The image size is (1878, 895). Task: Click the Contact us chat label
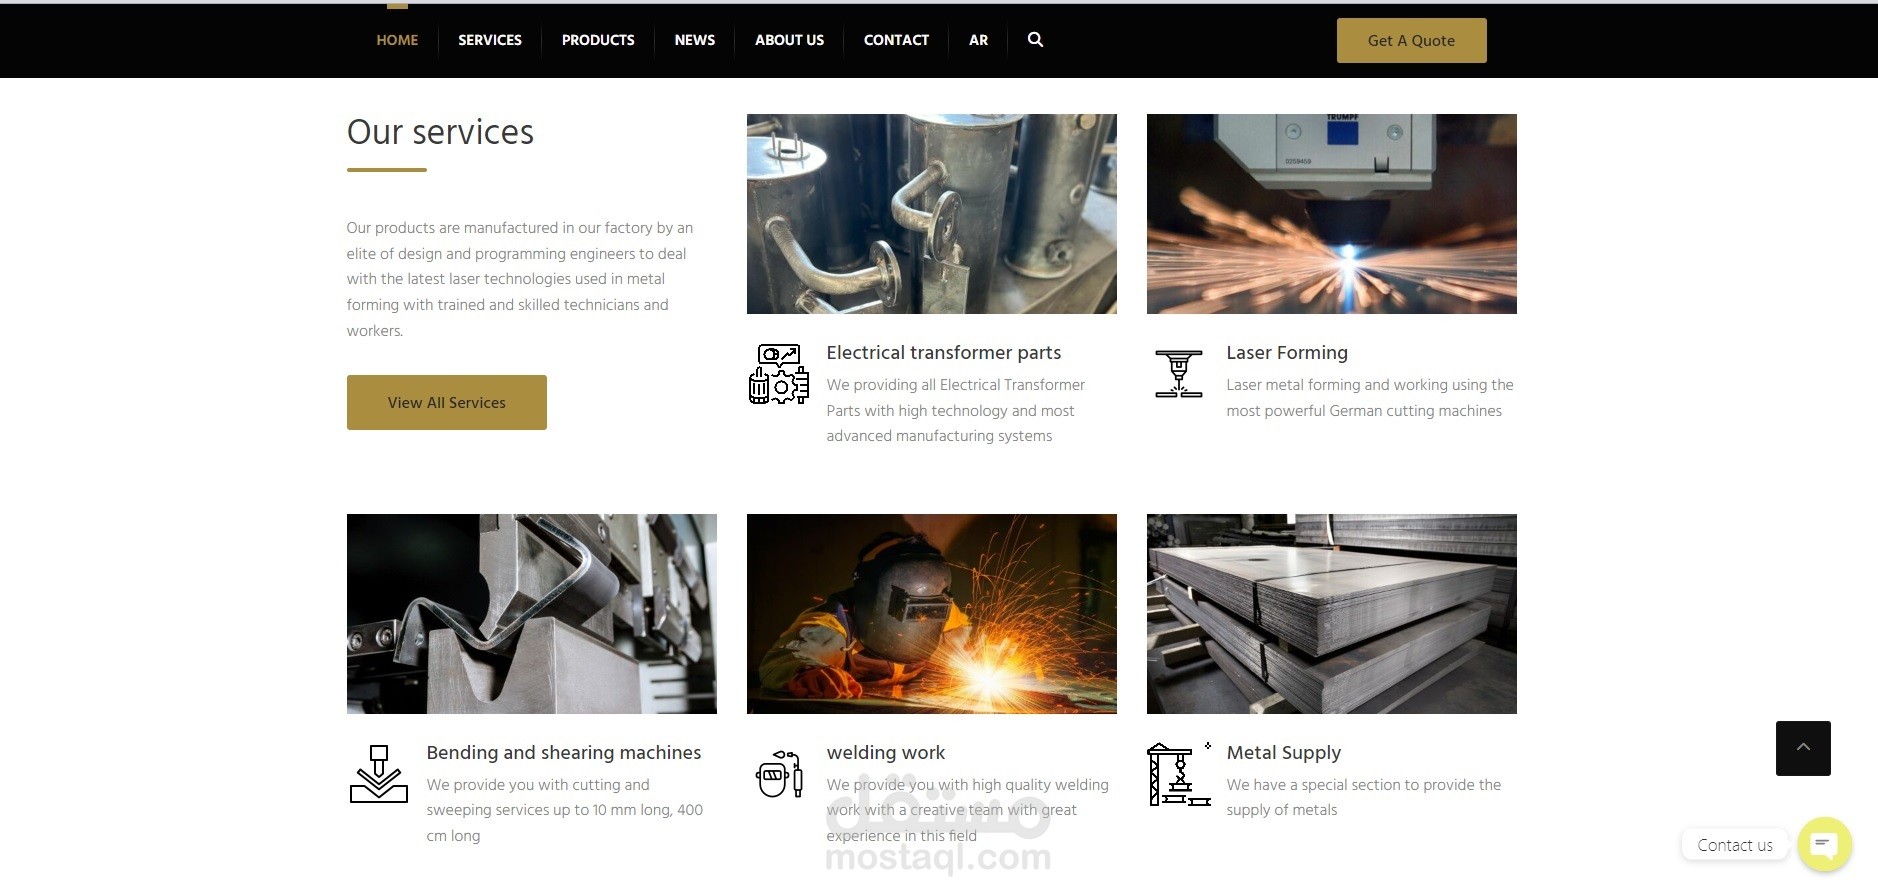[x=1735, y=845]
